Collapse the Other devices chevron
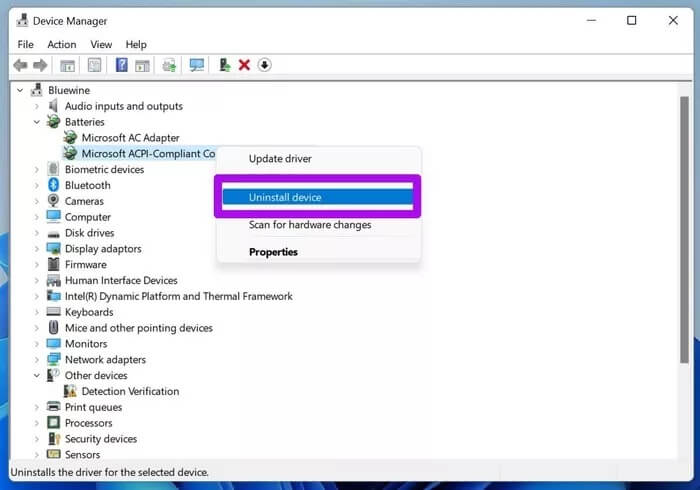Screen dimensions: 700x490 [37, 375]
